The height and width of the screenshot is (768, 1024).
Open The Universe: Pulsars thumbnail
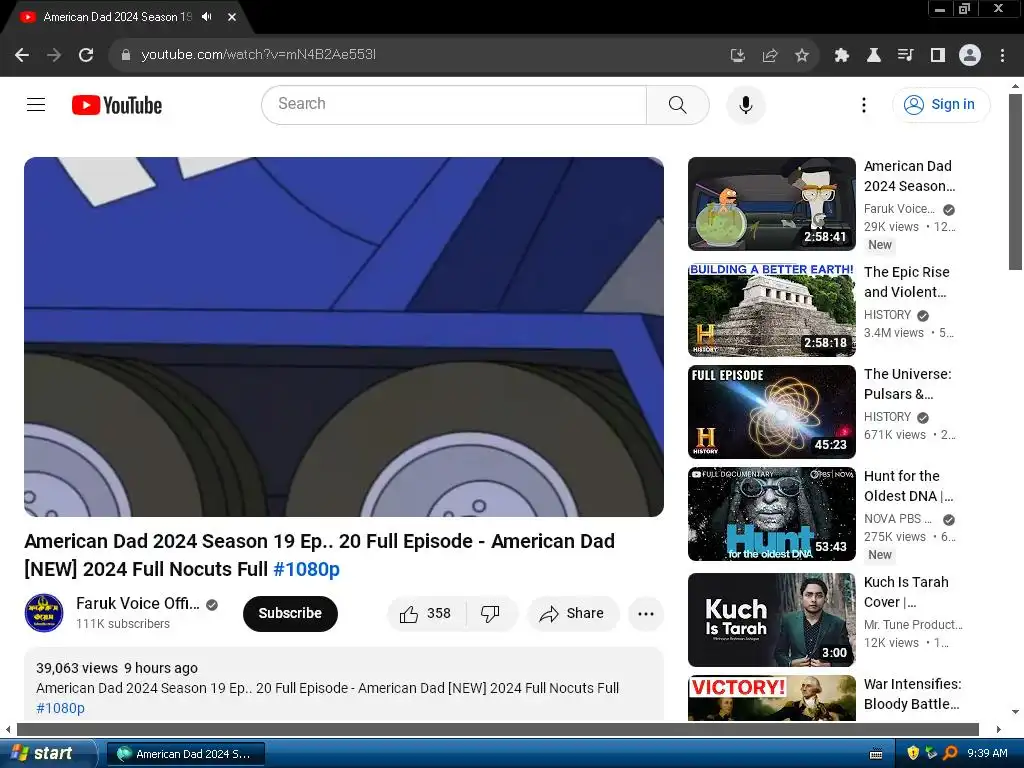point(771,411)
